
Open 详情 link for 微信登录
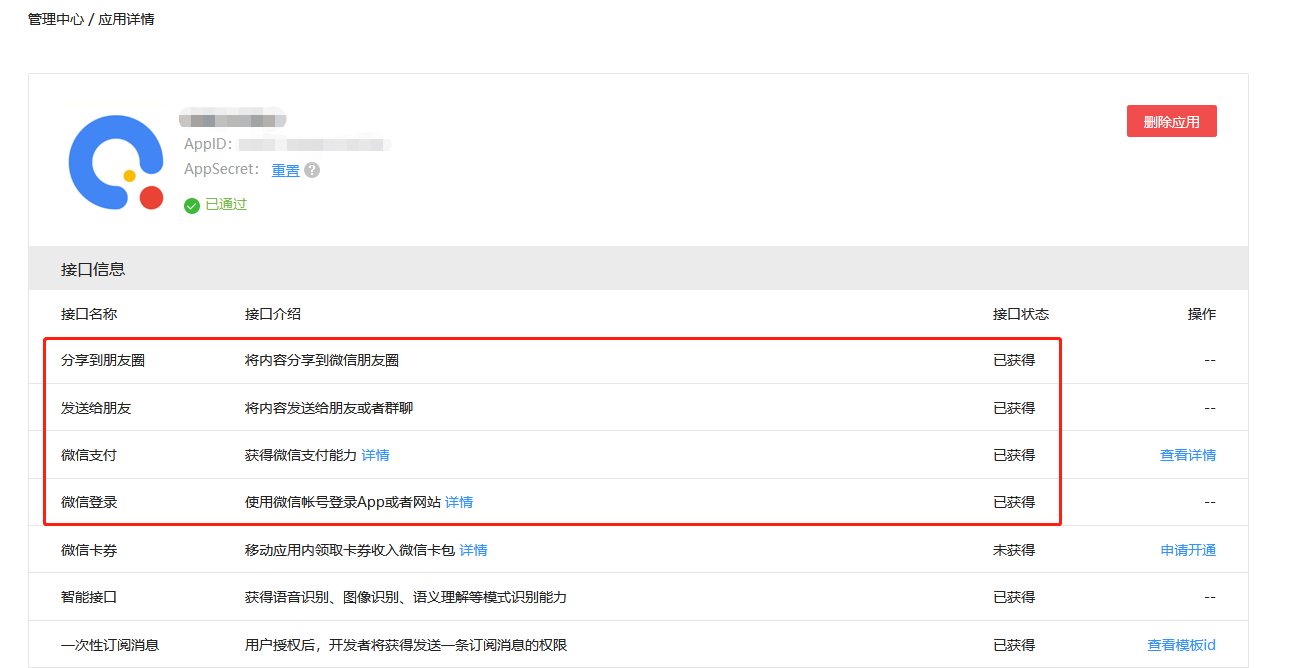coord(459,502)
